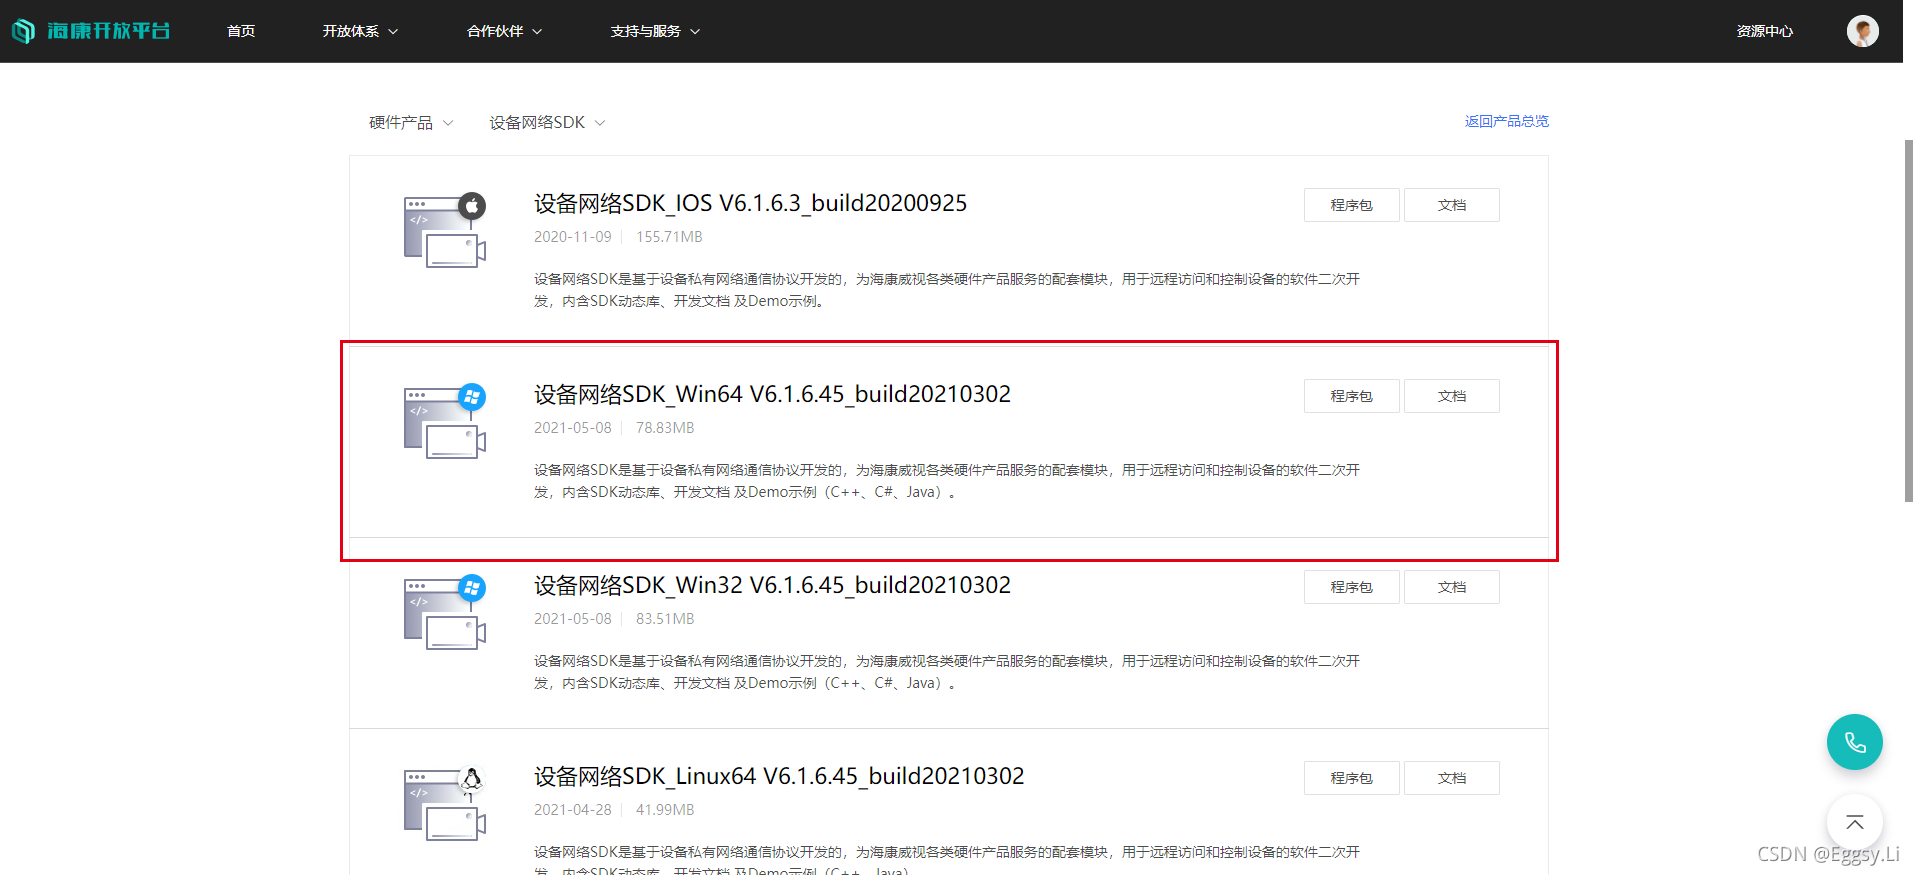1914x875 pixels.
Task: Open the 开放体系 navigation menu
Action: click(x=360, y=31)
